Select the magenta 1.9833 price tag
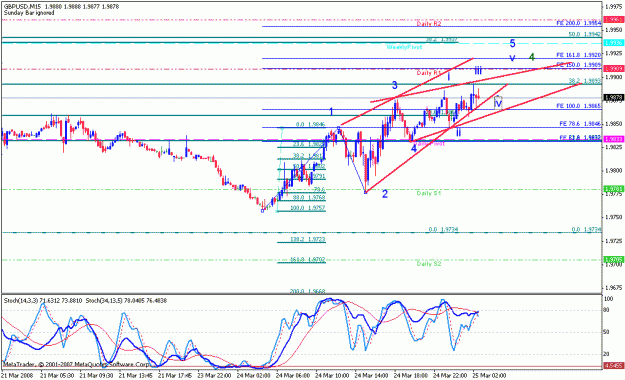 tap(614, 139)
